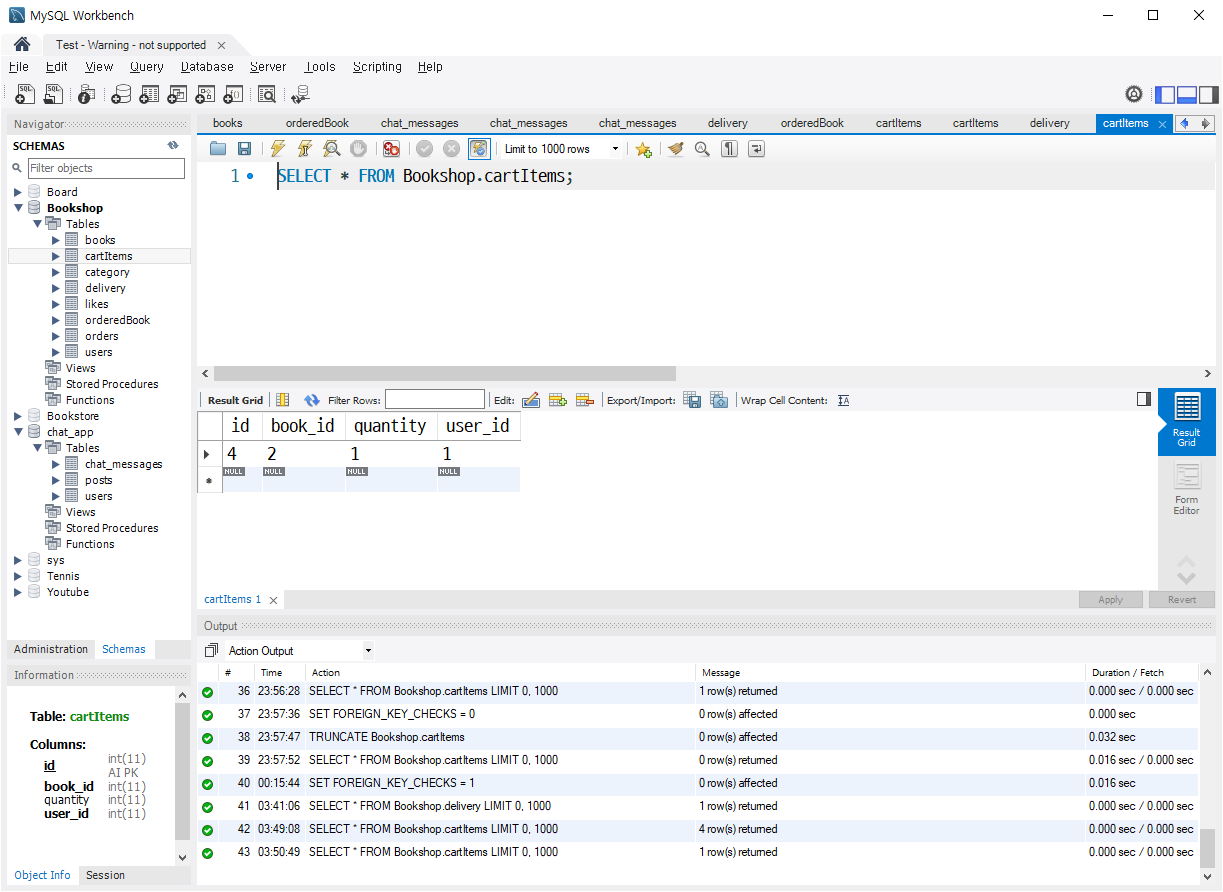Viewport: 1223px width, 892px height.
Task: Collapse the Bookshop schema
Action: pyautogui.click(x=18, y=208)
